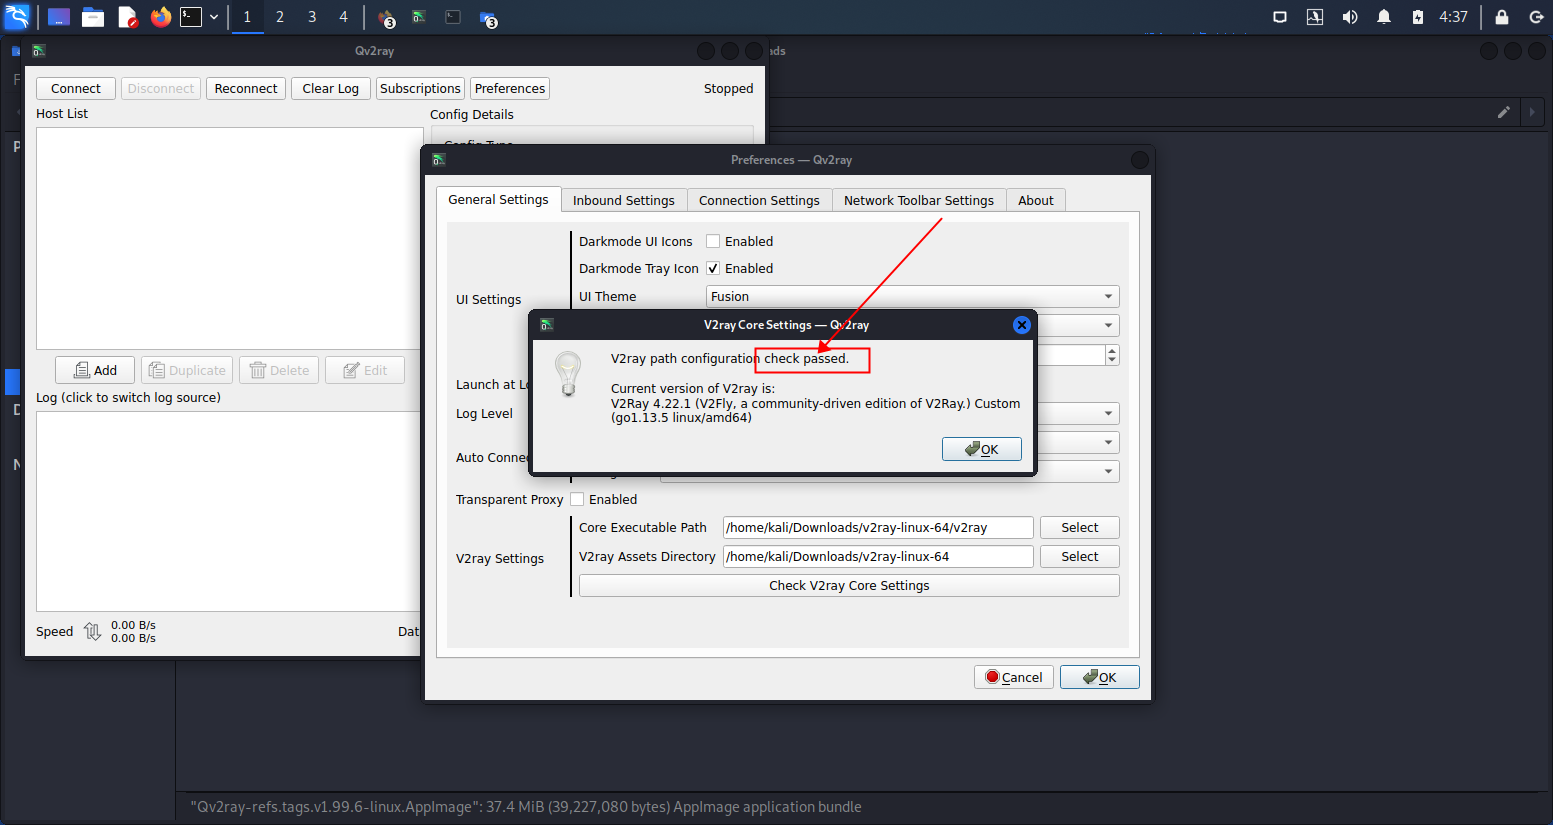Enable Darkmode UI Icons
1553x825 pixels.
point(713,241)
